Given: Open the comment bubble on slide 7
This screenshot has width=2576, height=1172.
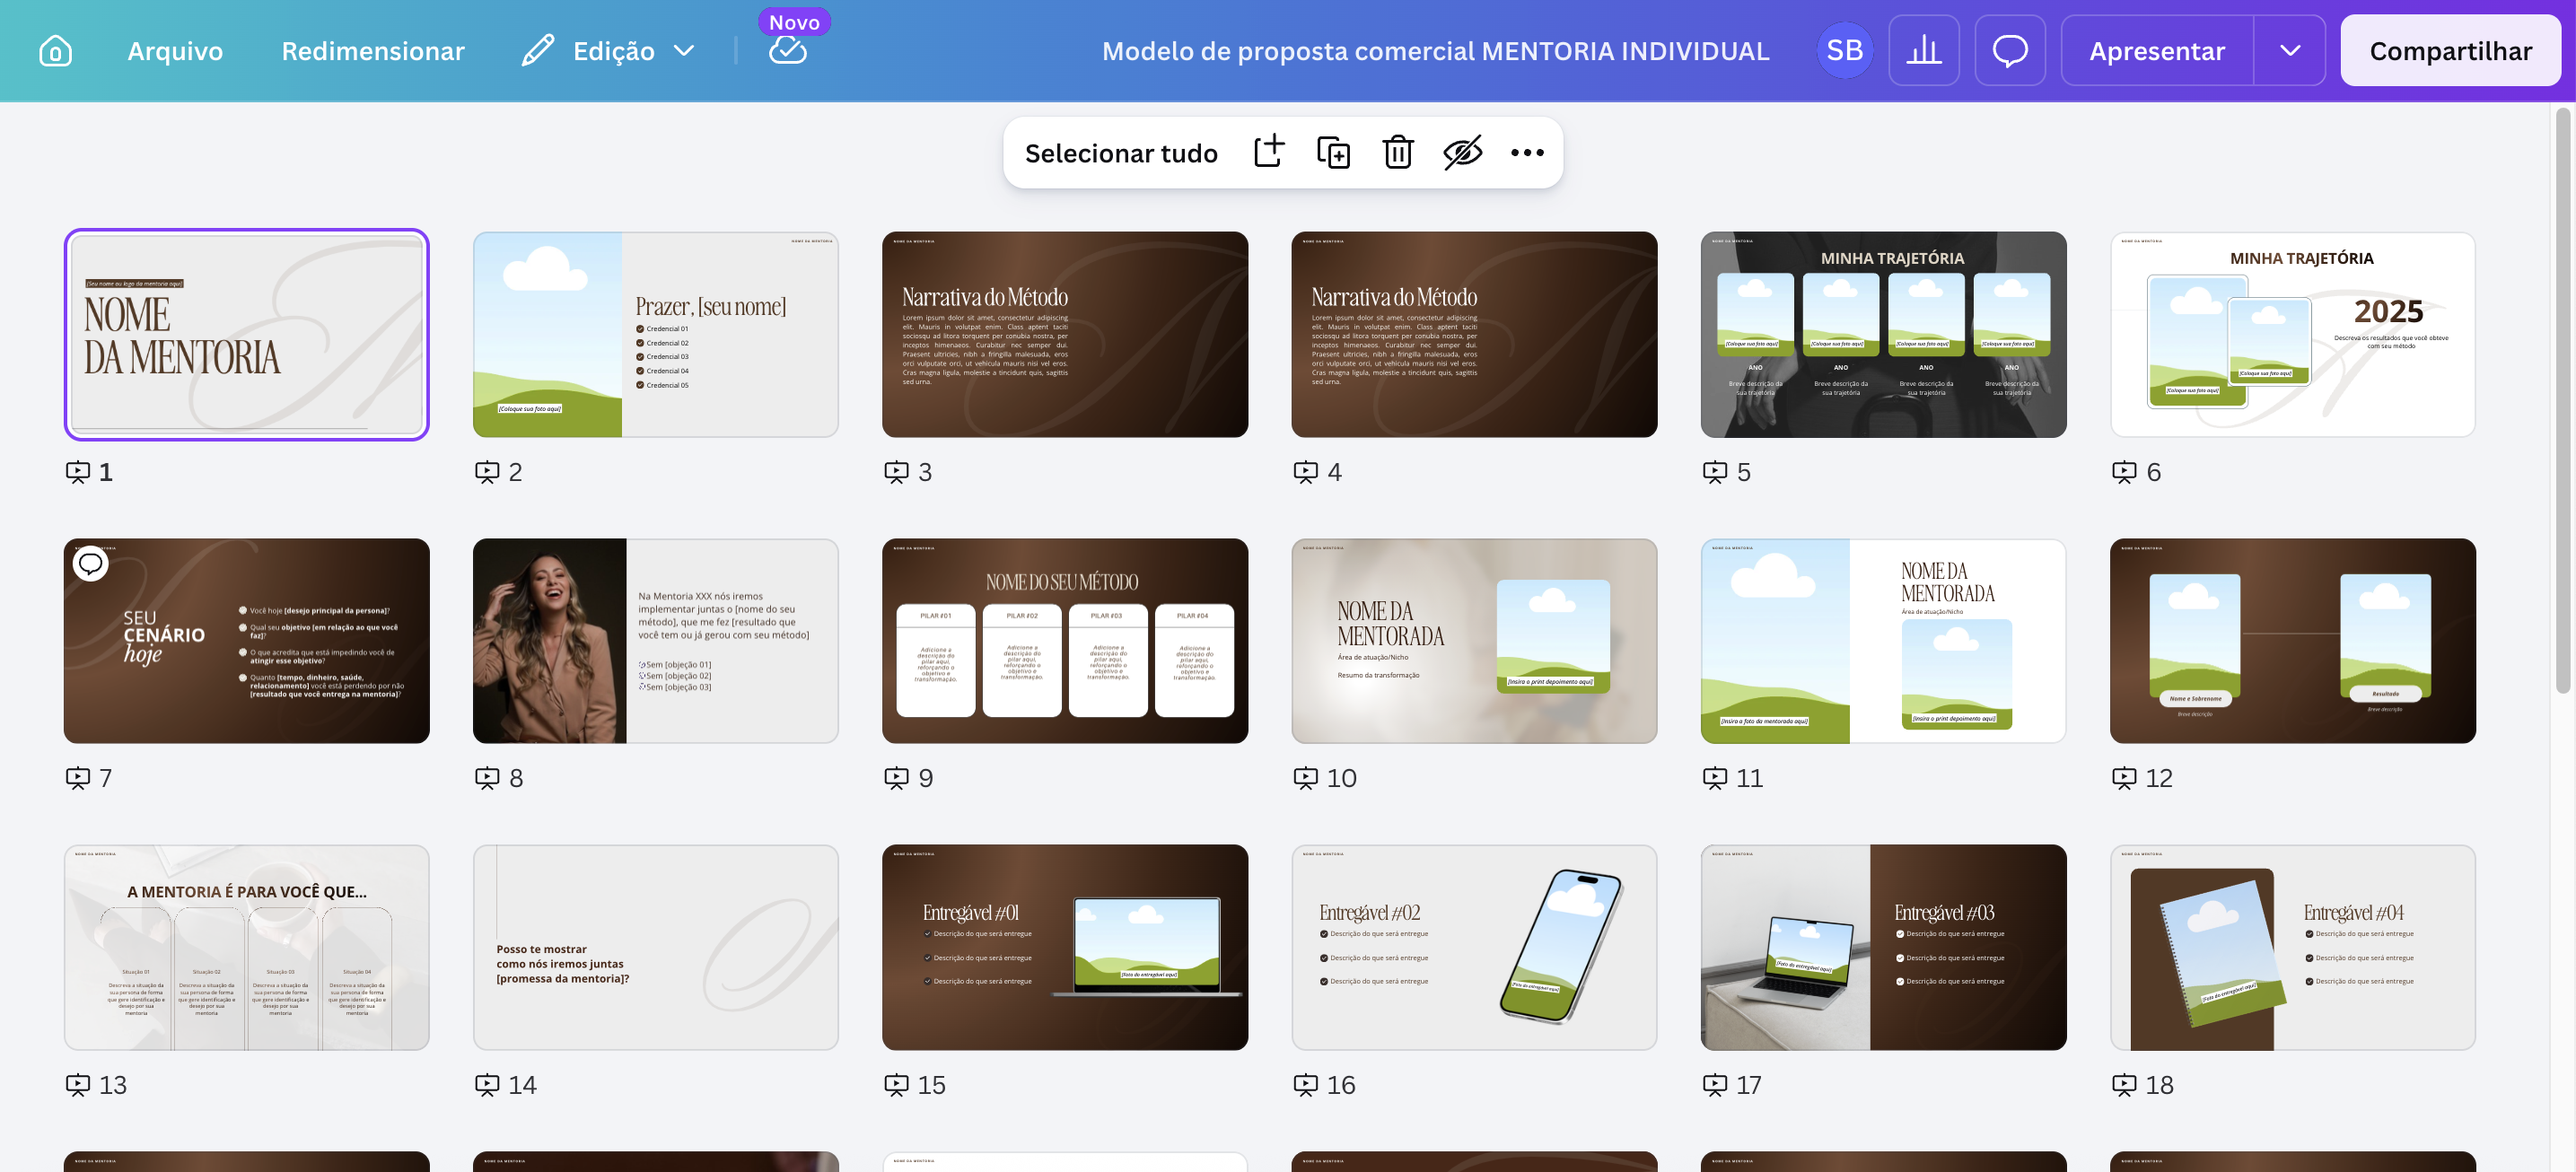Looking at the screenshot, I should tap(91, 564).
